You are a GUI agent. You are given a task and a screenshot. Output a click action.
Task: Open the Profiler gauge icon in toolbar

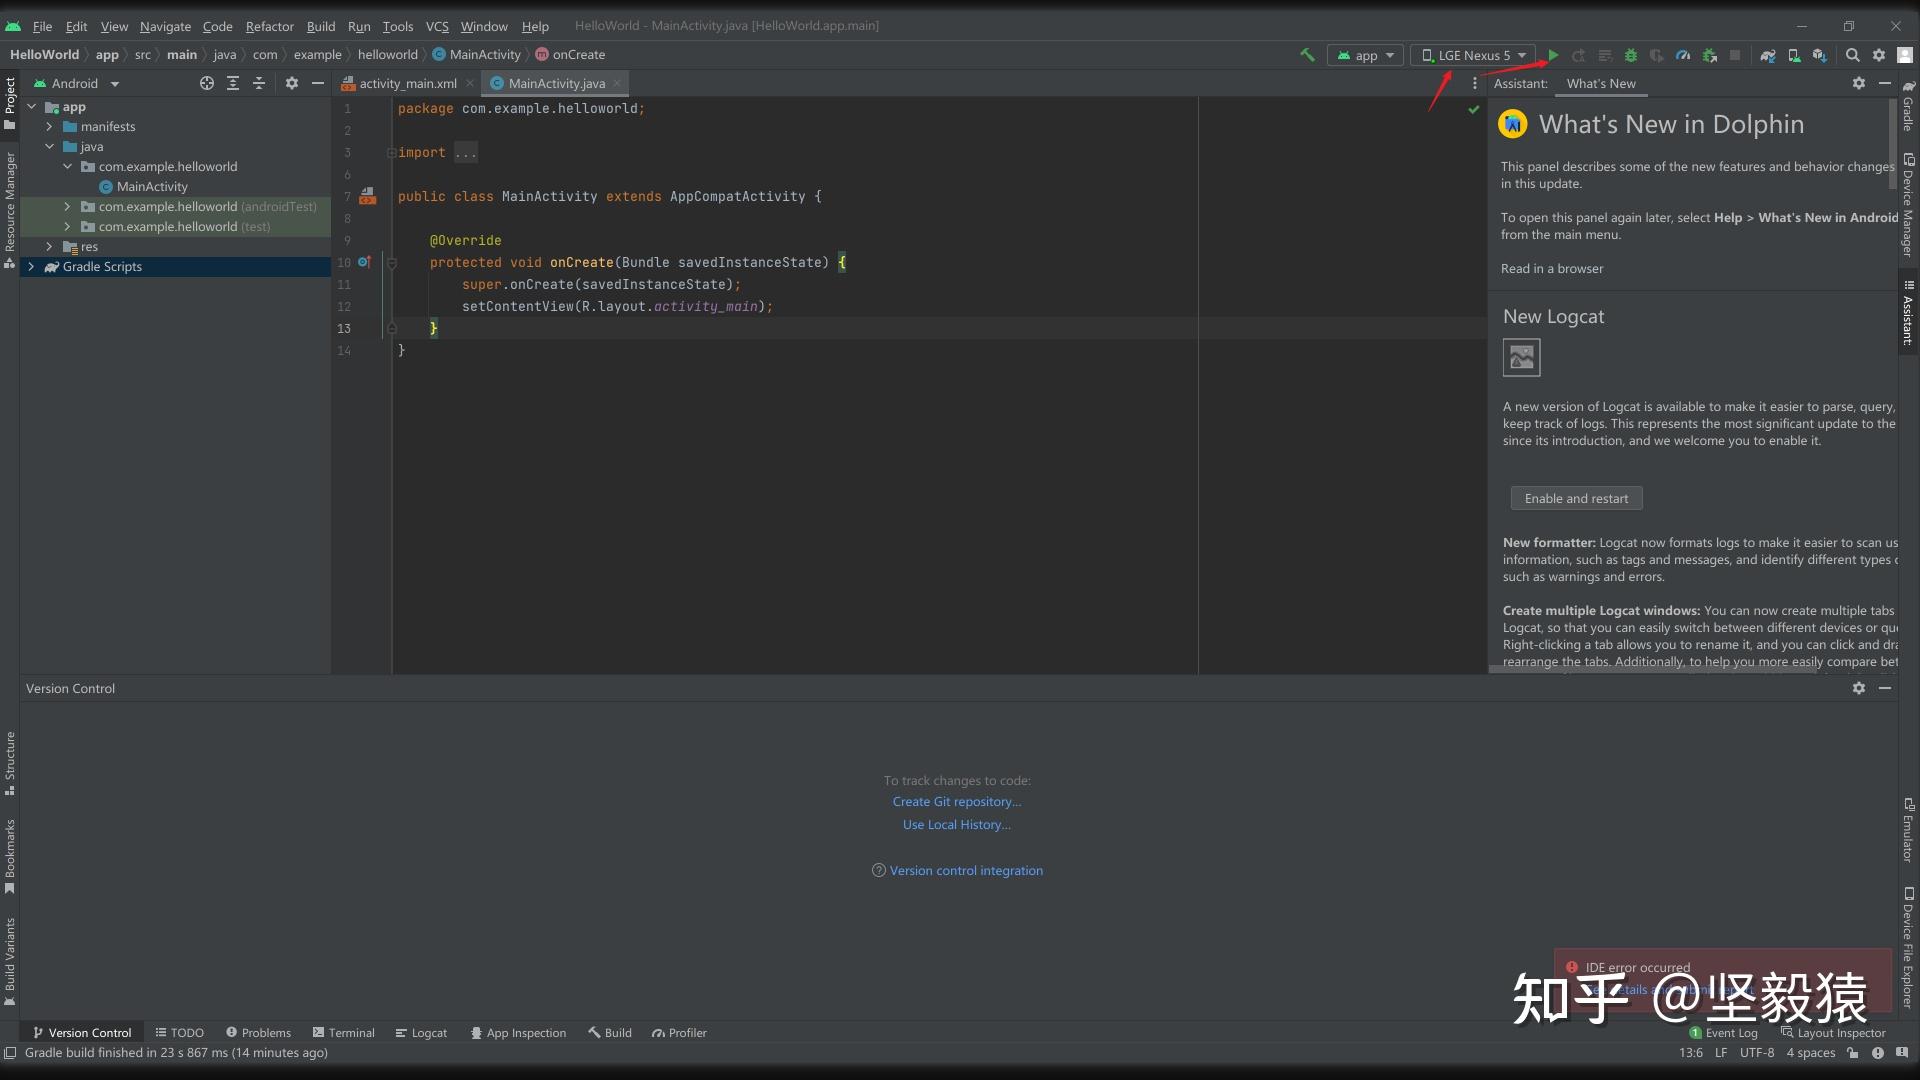[1683, 55]
